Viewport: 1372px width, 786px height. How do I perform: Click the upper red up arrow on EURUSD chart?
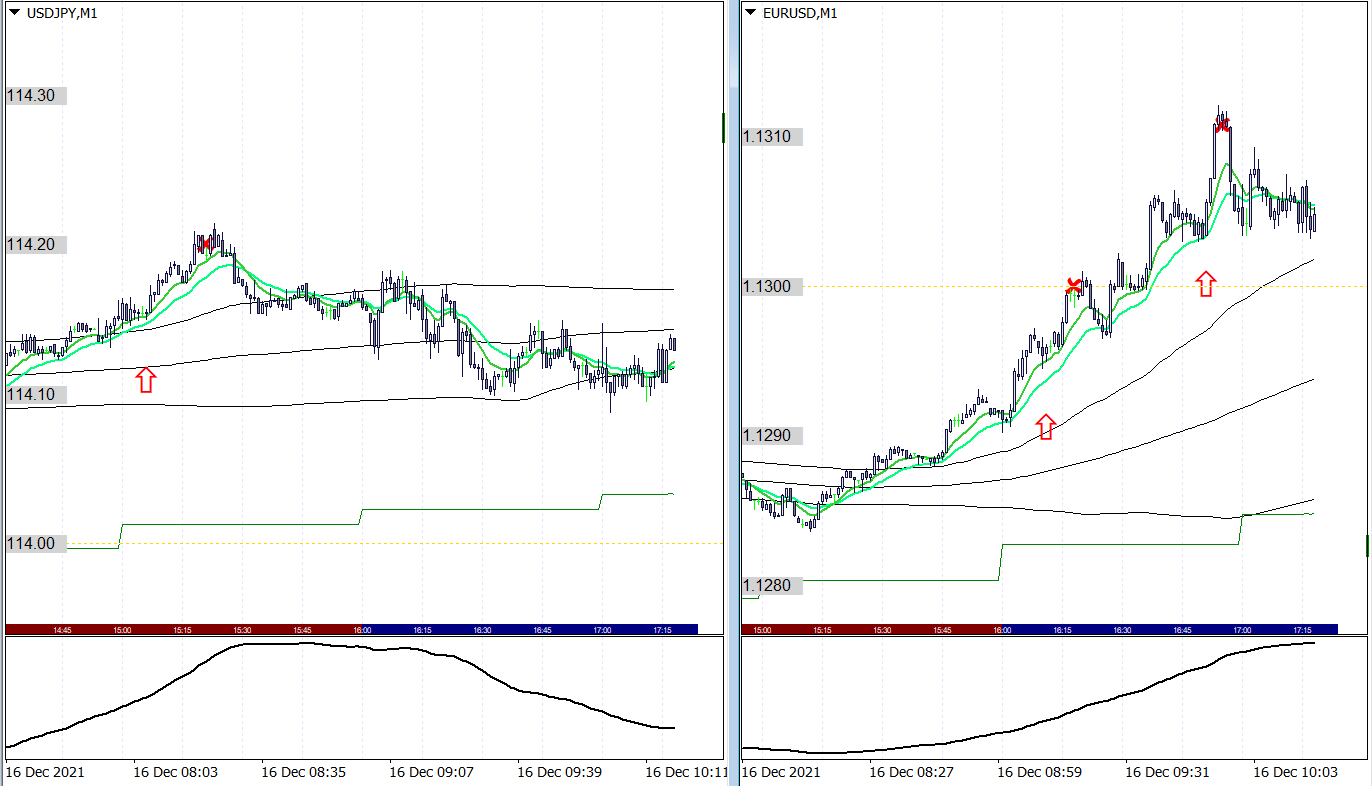[x=1206, y=283]
